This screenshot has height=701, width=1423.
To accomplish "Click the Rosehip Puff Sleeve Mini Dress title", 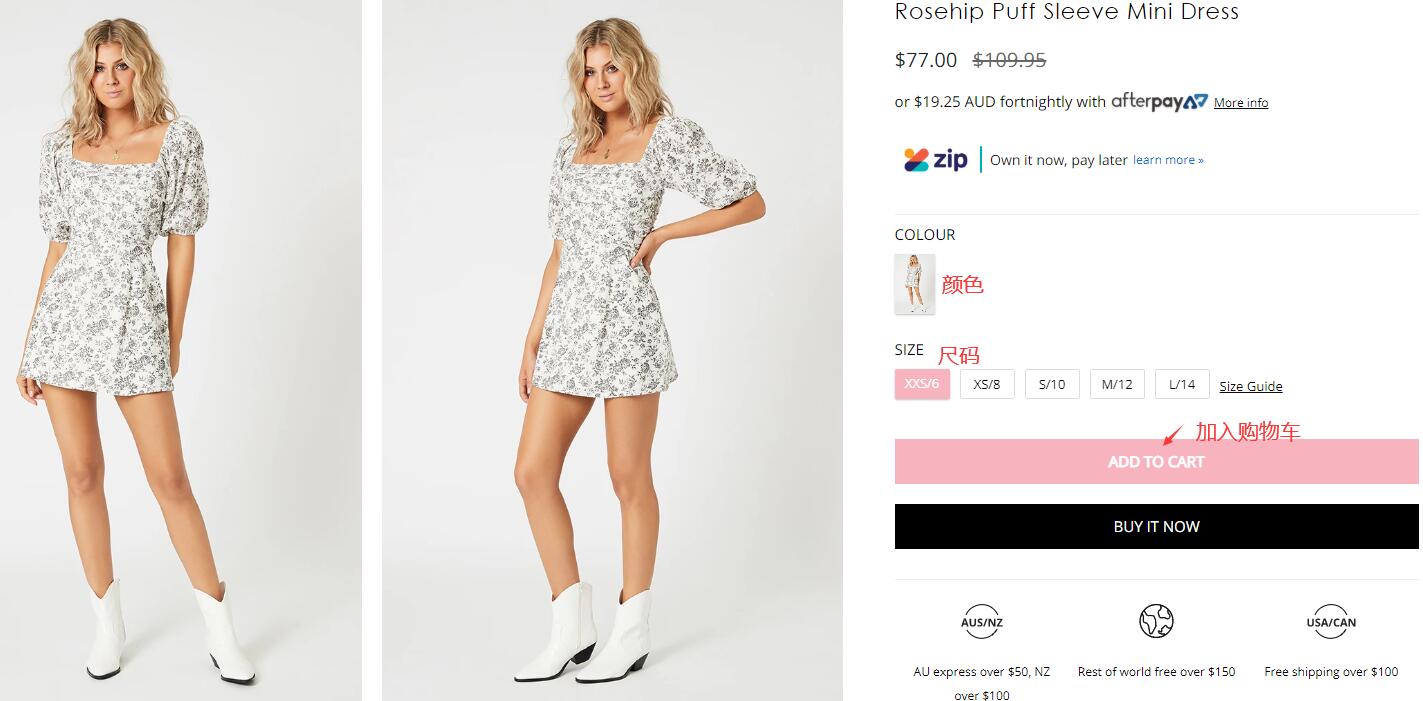I will (x=1066, y=12).
